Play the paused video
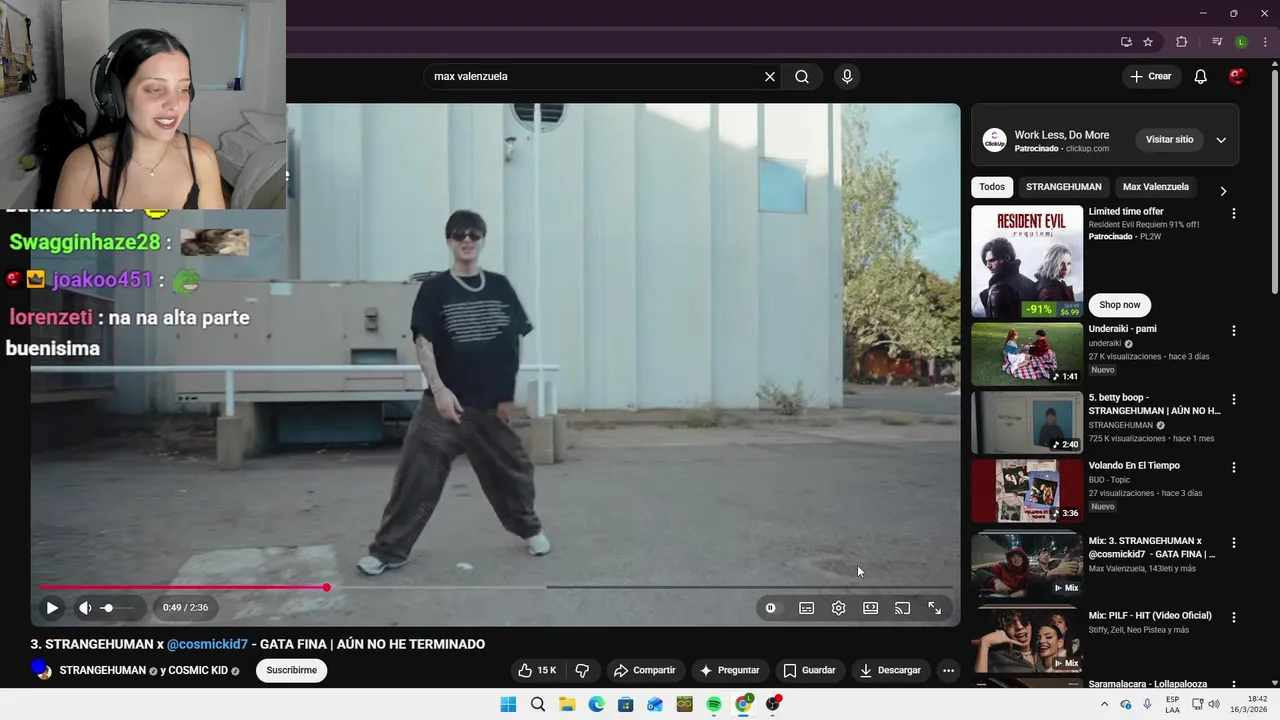This screenshot has width=1280, height=720. click(52, 607)
